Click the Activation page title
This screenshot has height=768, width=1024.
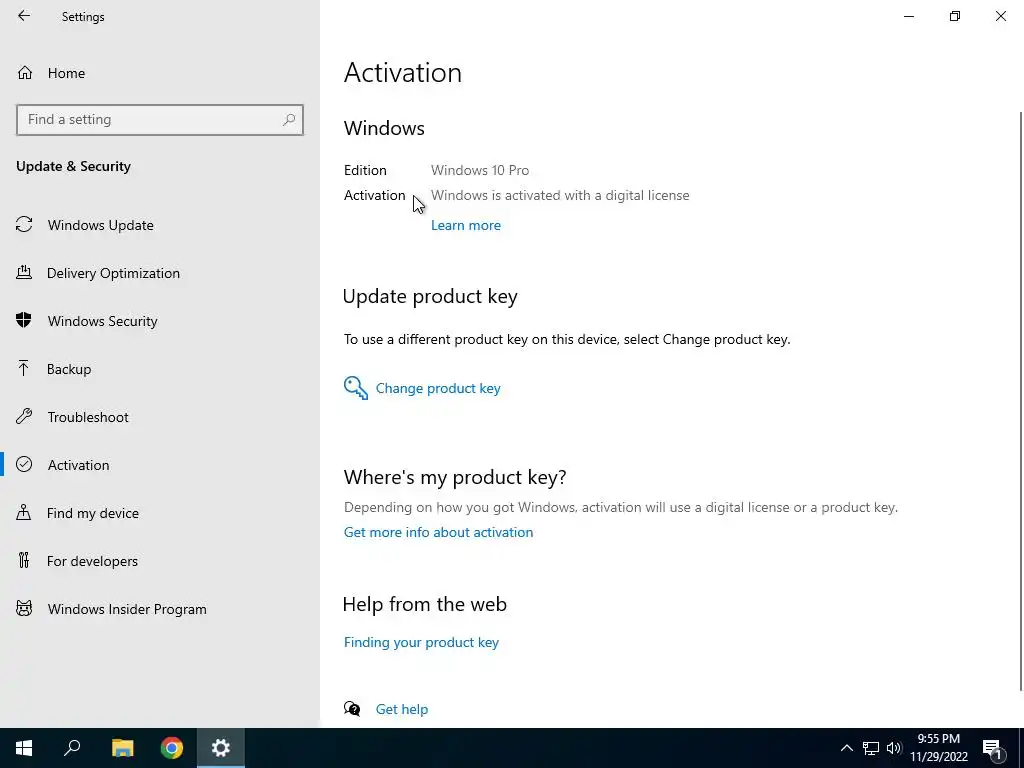(403, 72)
